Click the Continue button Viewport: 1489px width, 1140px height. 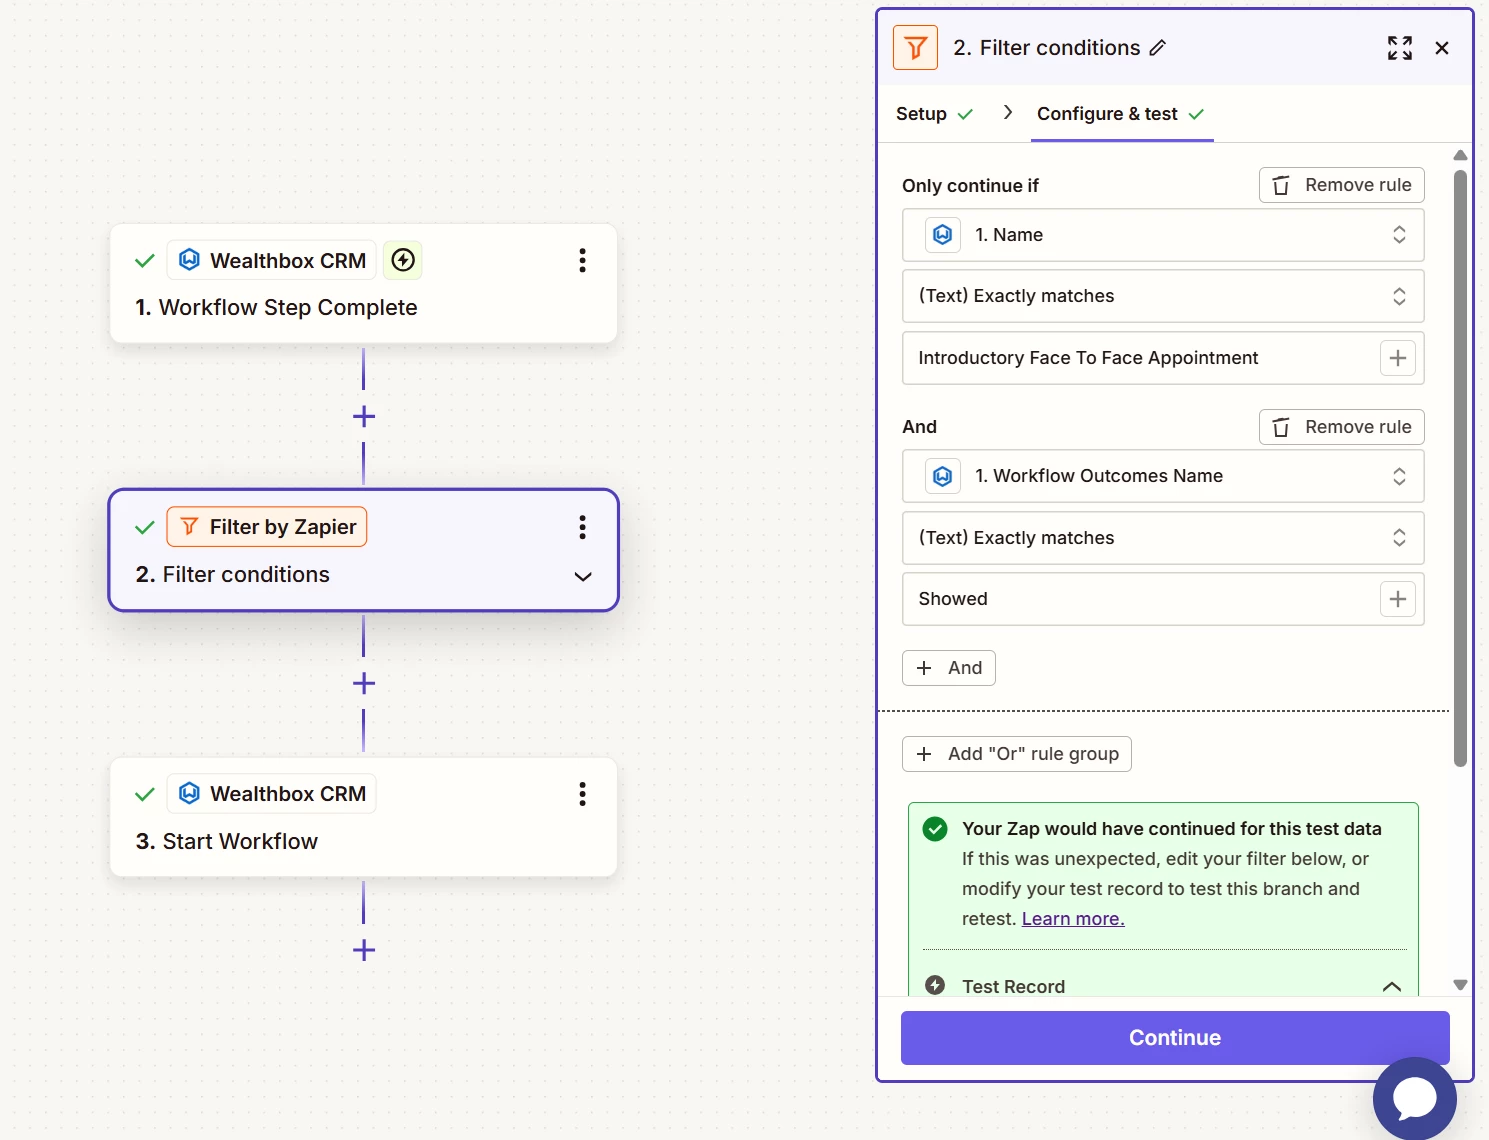(1175, 1038)
